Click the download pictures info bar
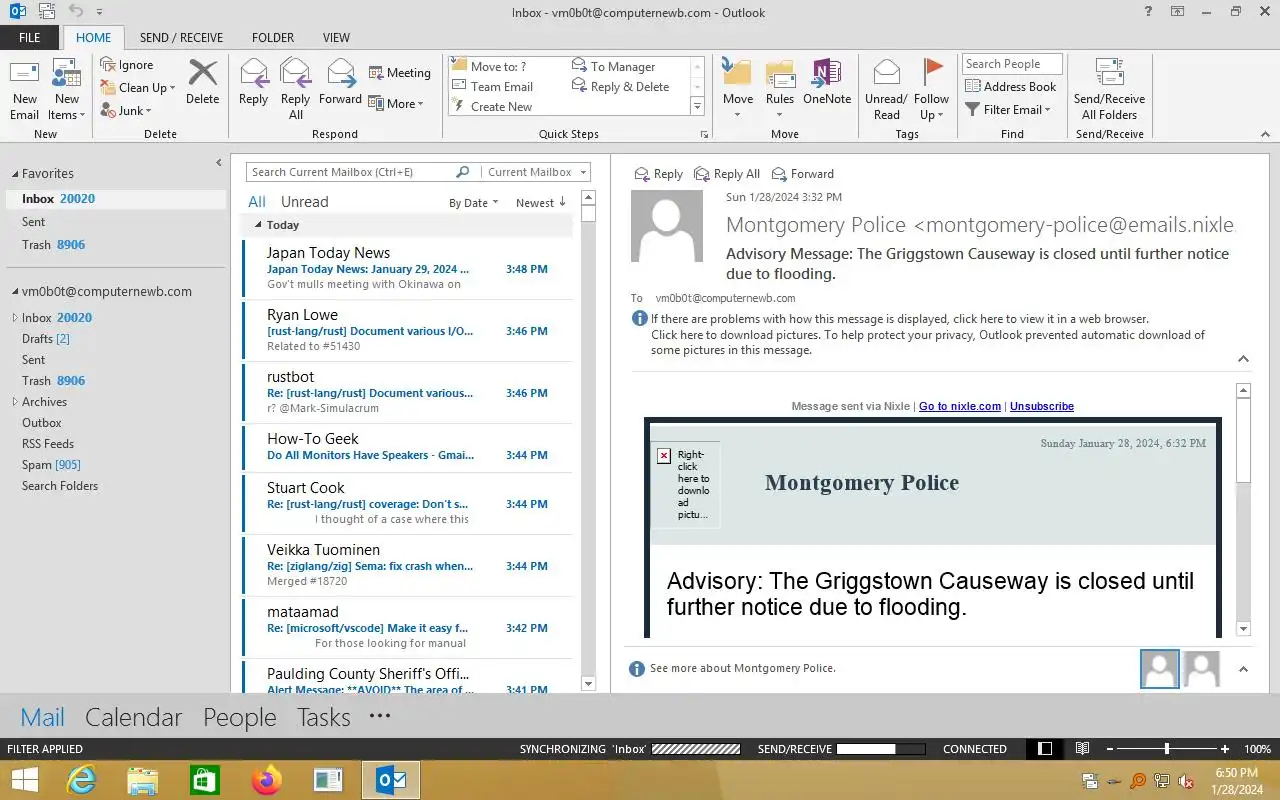This screenshot has height=800, width=1280. pyautogui.click(x=928, y=342)
